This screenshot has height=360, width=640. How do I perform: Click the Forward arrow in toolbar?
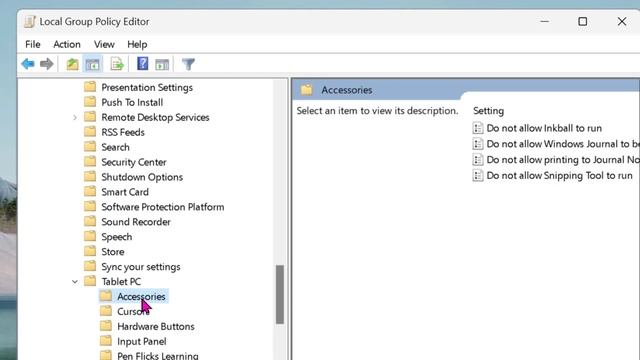(x=47, y=64)
